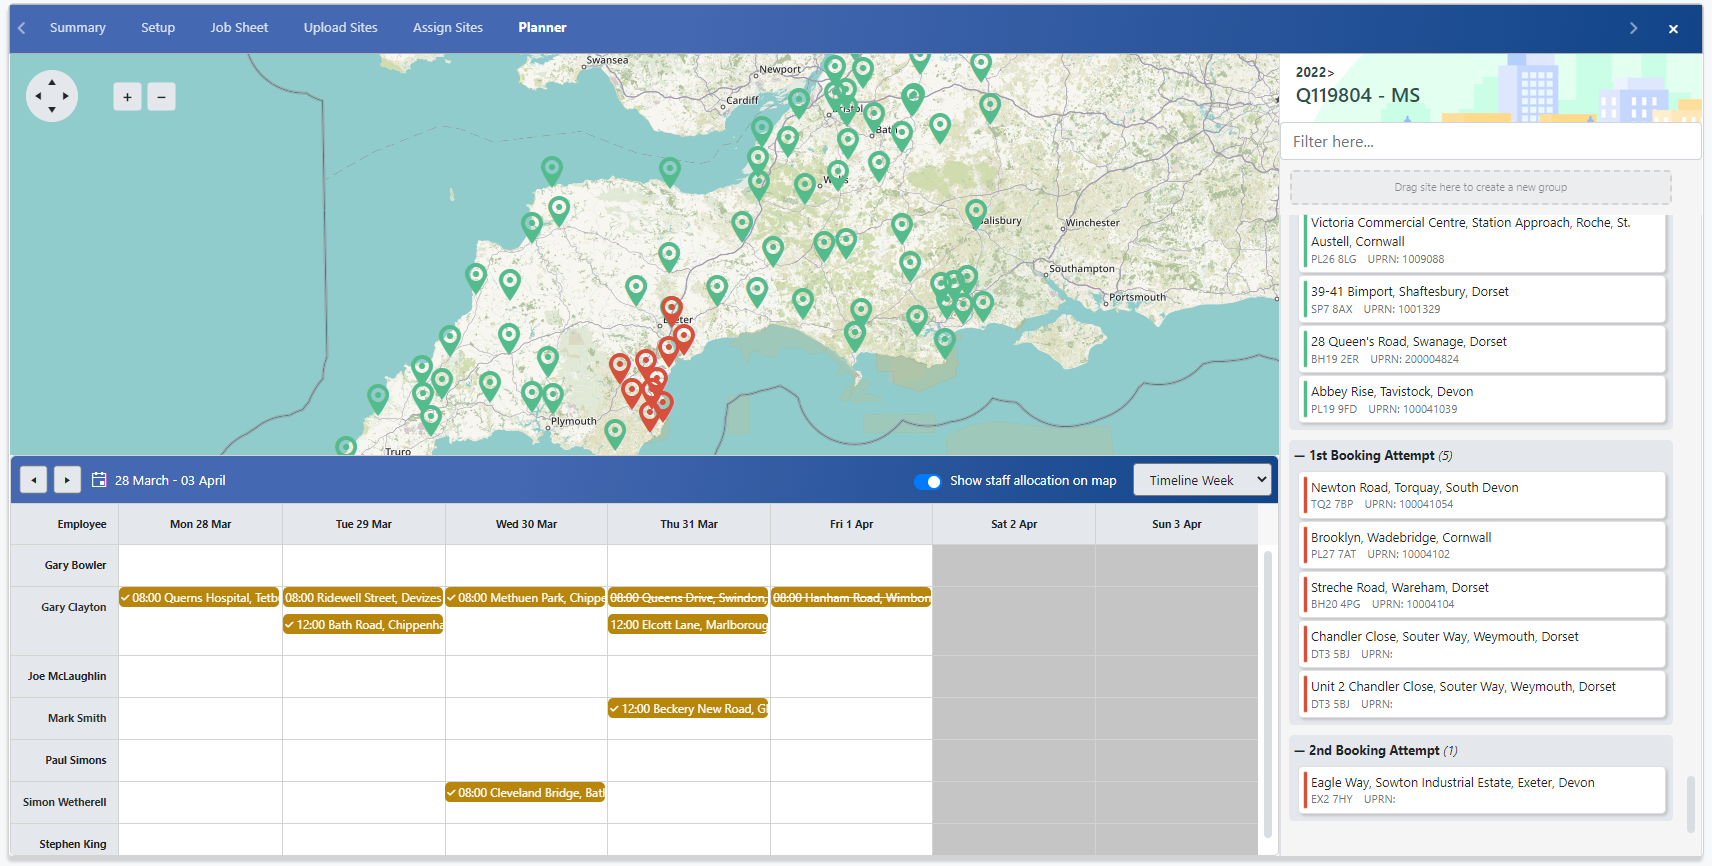Open the Summary tab
This screenshot has height=866, width=1712.
coord(78,28)
